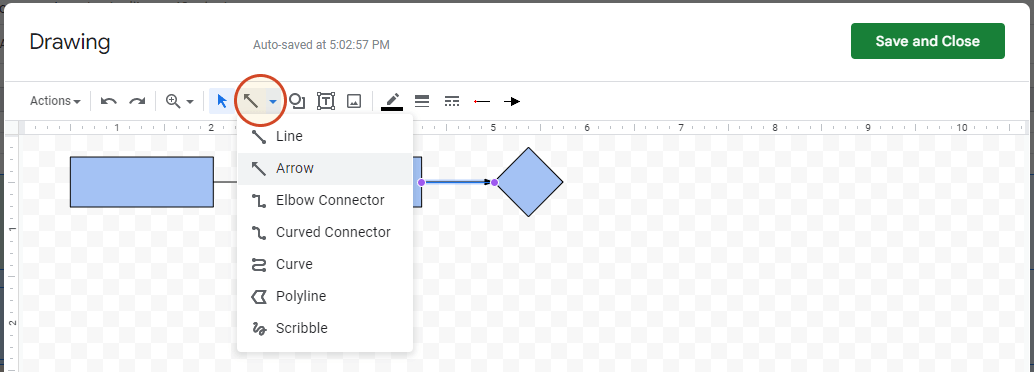
Task: Click the Auto-saved timestamp text
Action: click(321, 45)
